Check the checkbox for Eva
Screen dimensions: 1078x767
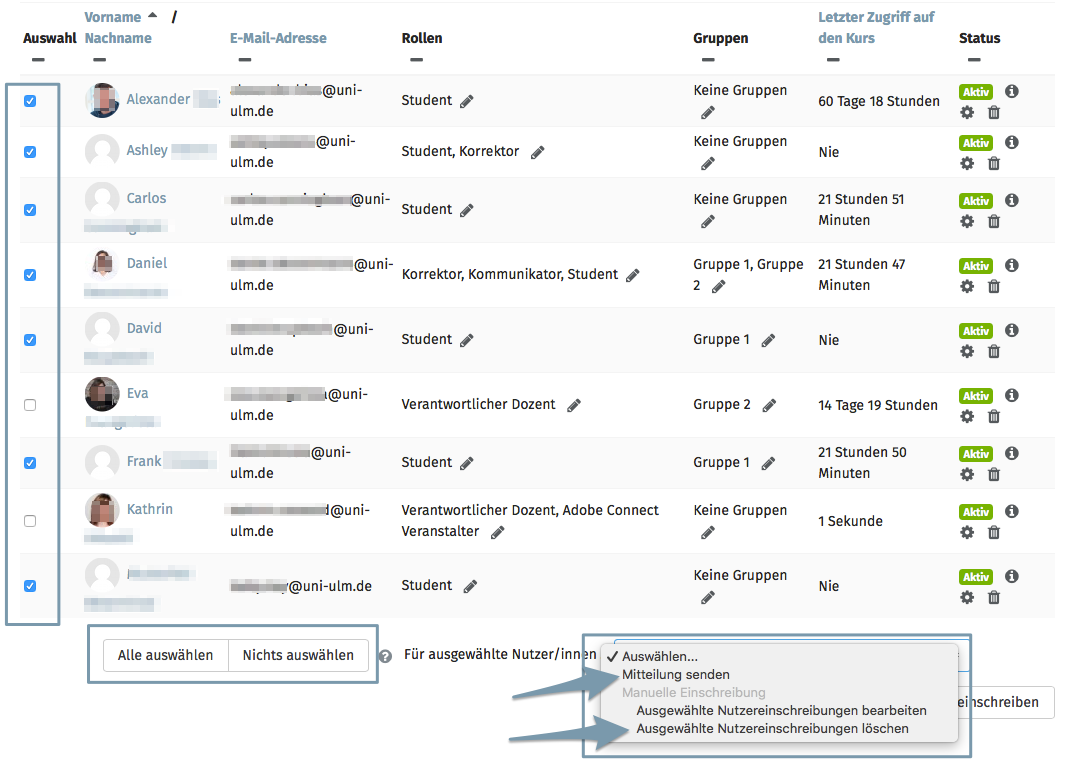pos(30,405)
